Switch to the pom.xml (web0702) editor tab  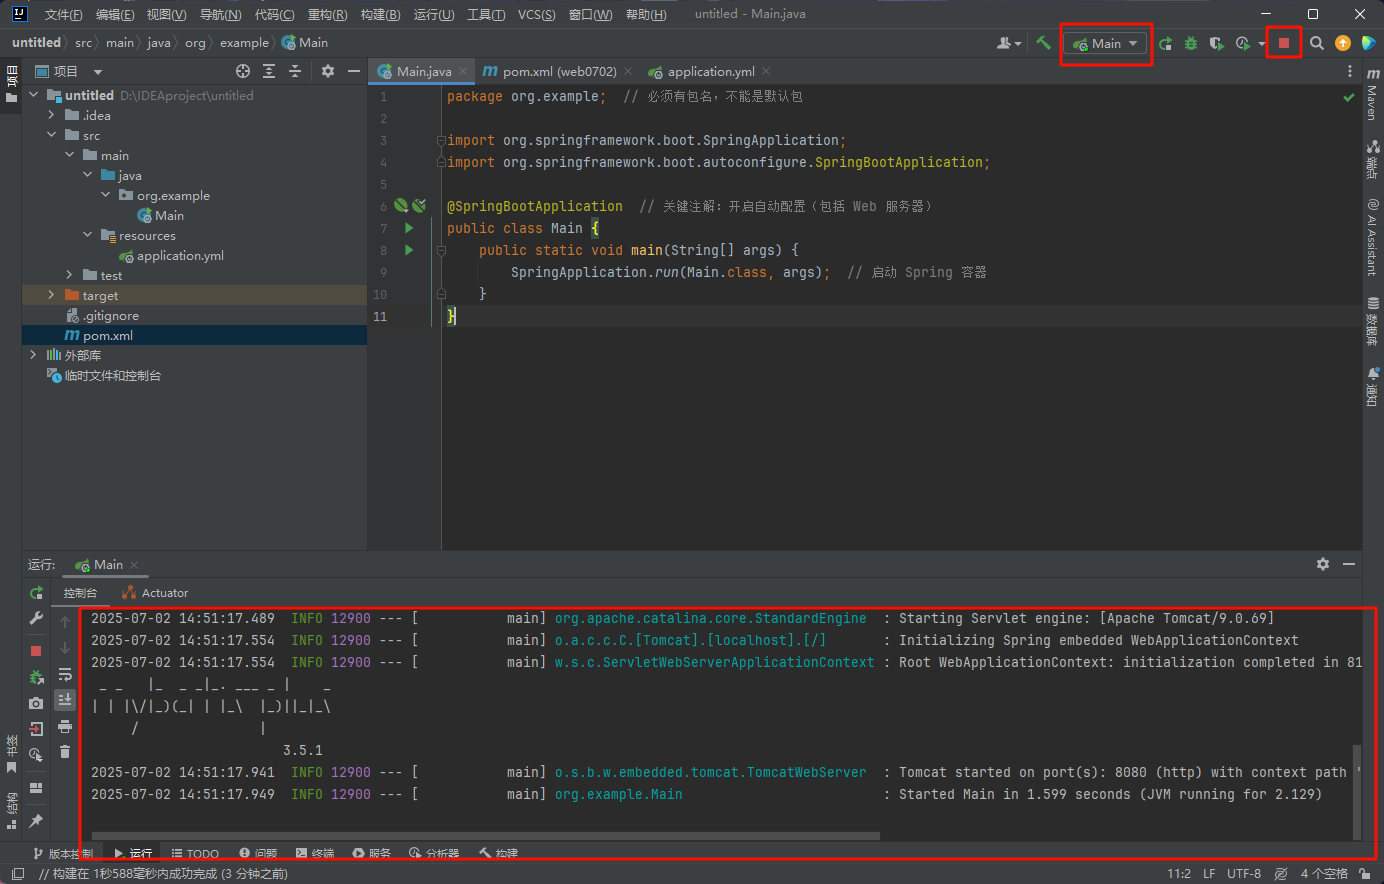point(560,72)
